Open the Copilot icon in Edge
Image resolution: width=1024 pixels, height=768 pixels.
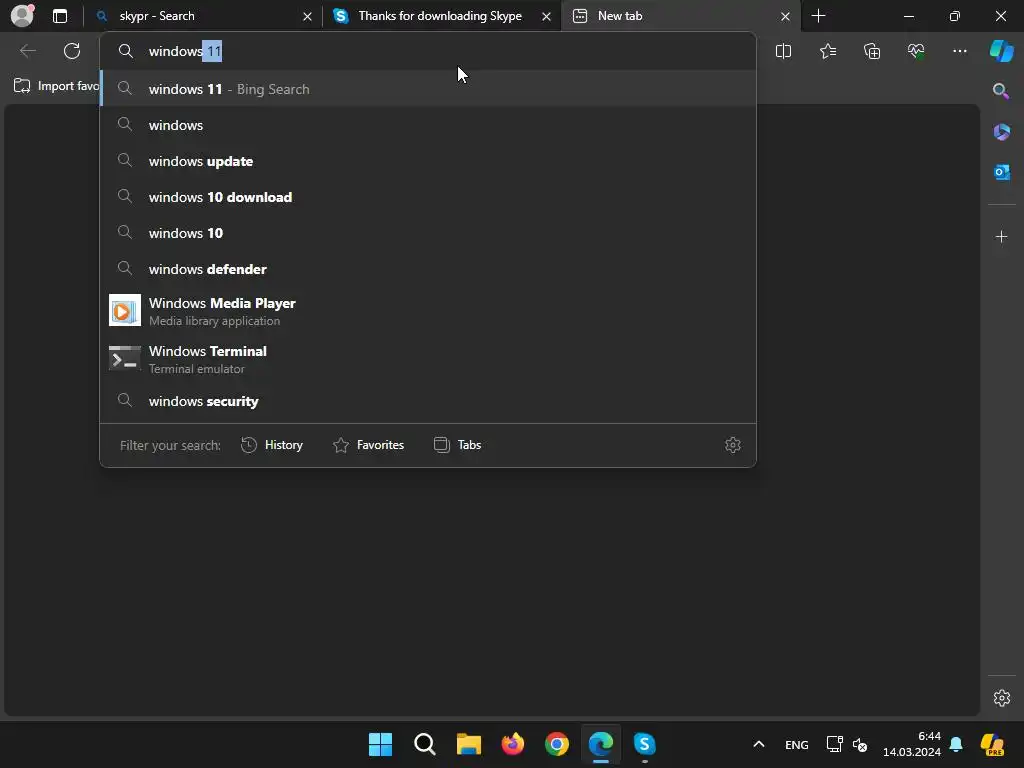(1002, 51)
